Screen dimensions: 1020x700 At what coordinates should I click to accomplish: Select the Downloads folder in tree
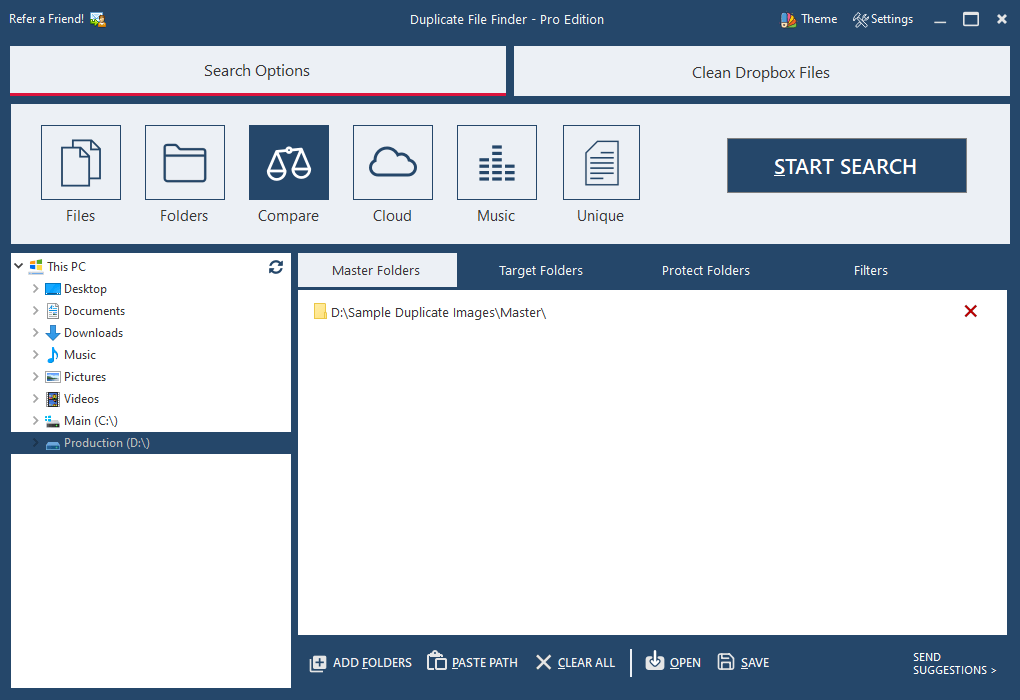pos(93,333)
